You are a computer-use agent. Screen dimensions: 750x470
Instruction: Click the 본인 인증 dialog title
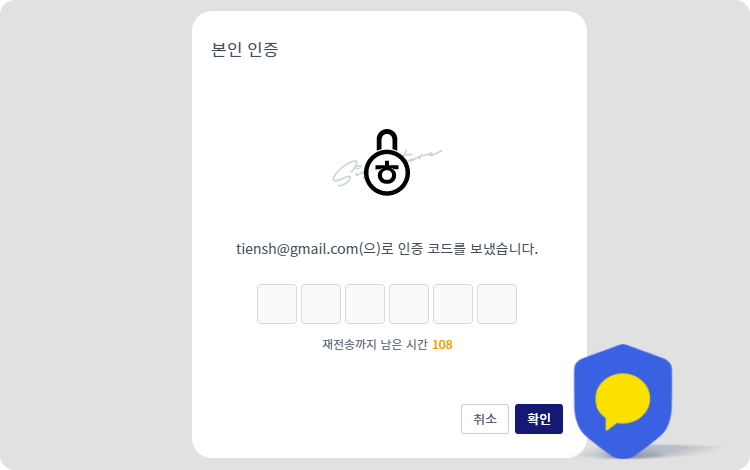[244, 49]
